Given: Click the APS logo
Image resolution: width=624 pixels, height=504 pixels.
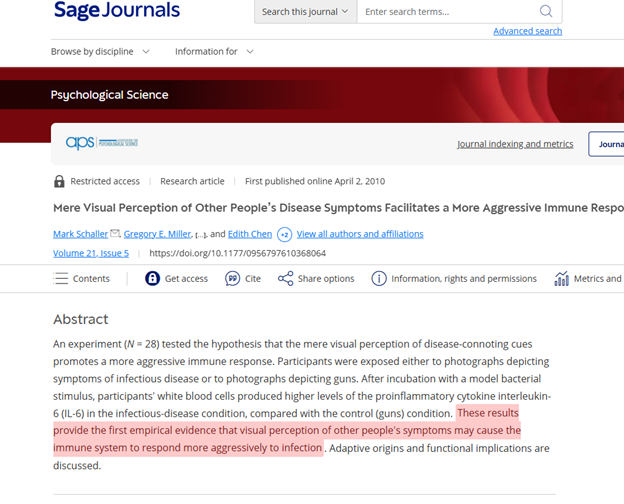Looking at the screenshot, I should click(x=102, y=144).
